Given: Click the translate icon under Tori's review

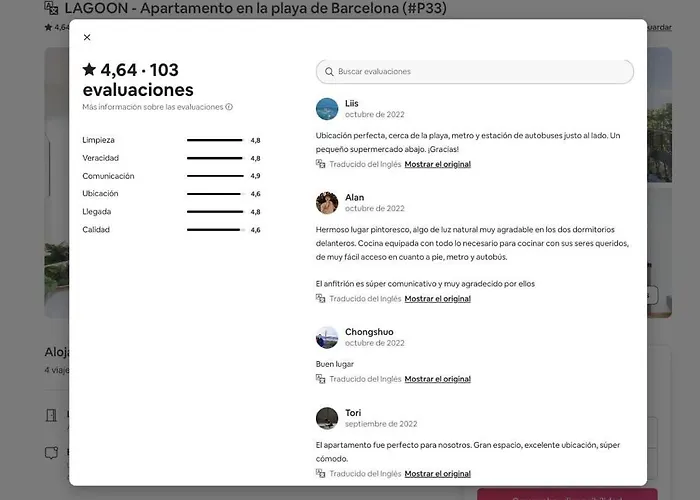Looking at the screenshot, I should coord(321,473).
